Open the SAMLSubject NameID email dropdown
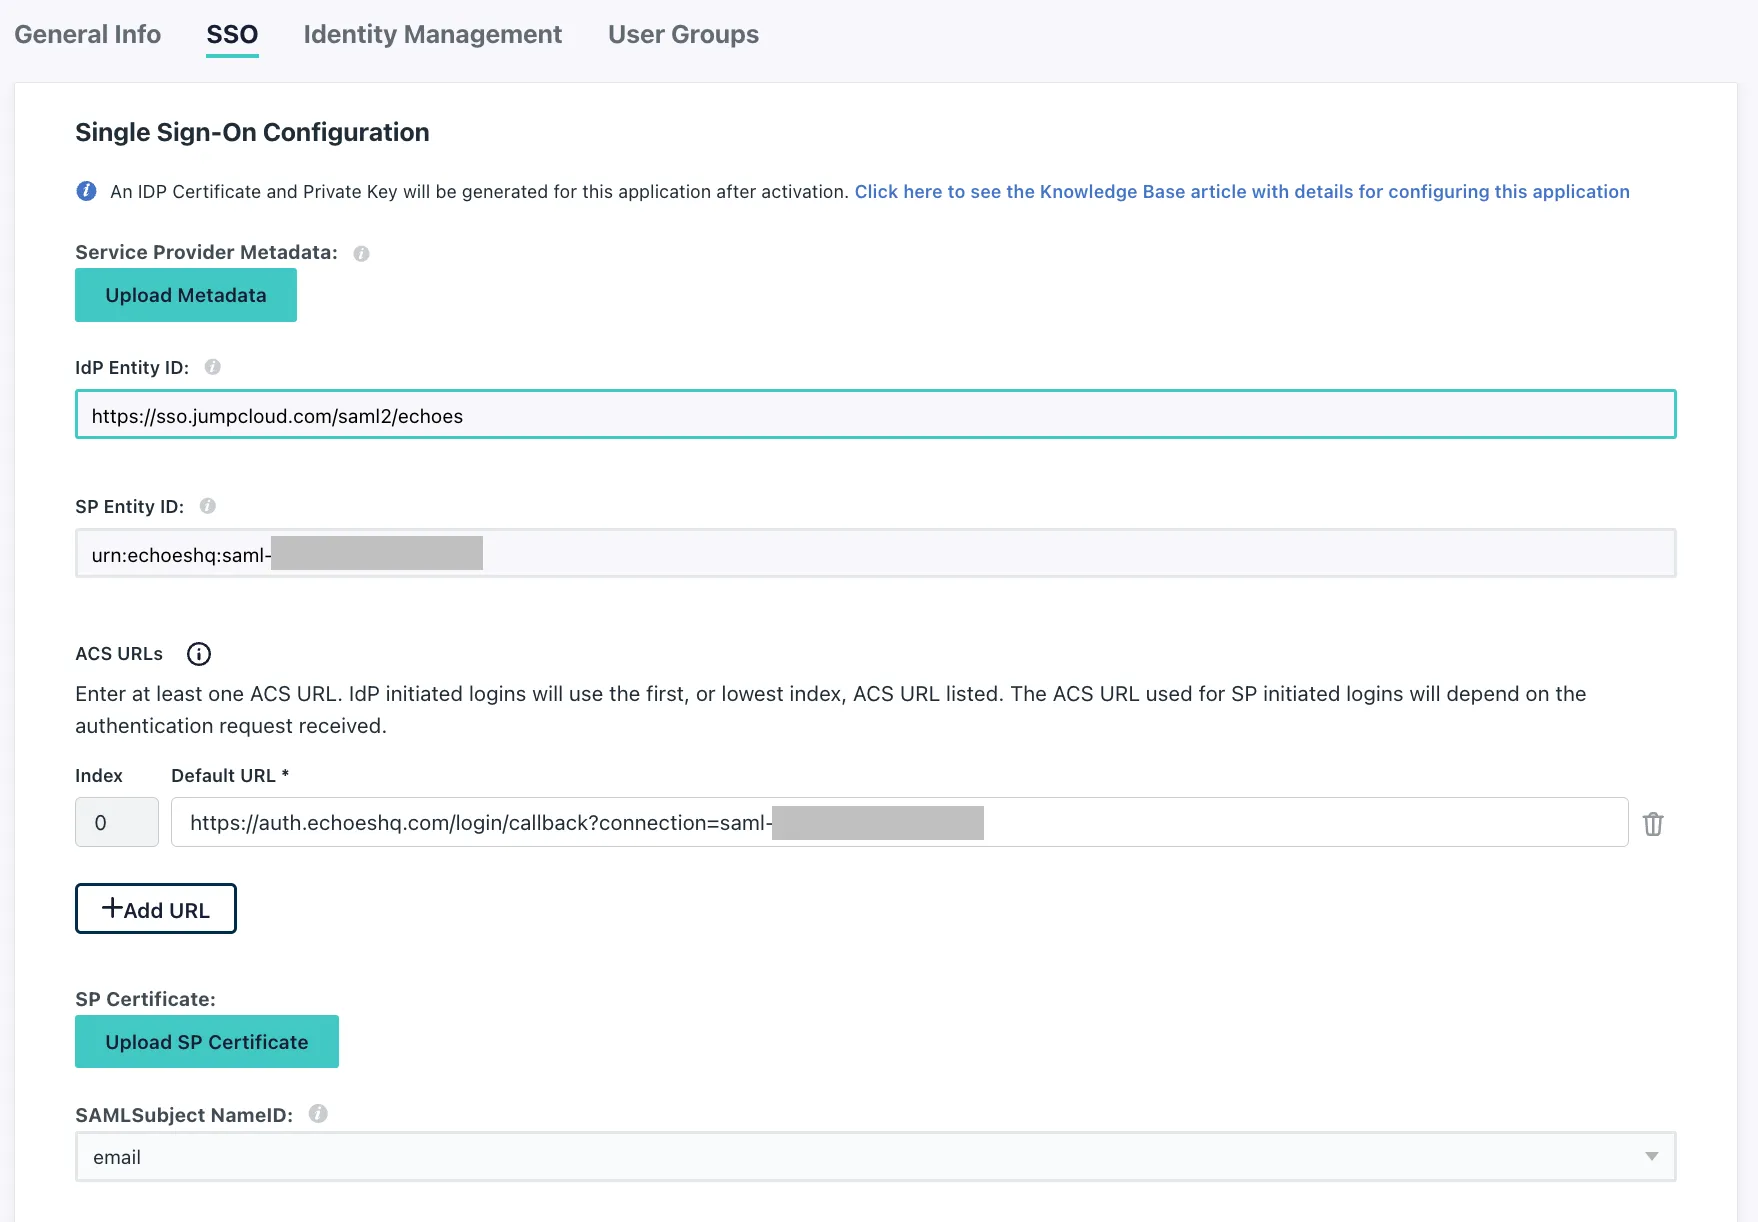1758x1222 pixels. click(876, 1157)
